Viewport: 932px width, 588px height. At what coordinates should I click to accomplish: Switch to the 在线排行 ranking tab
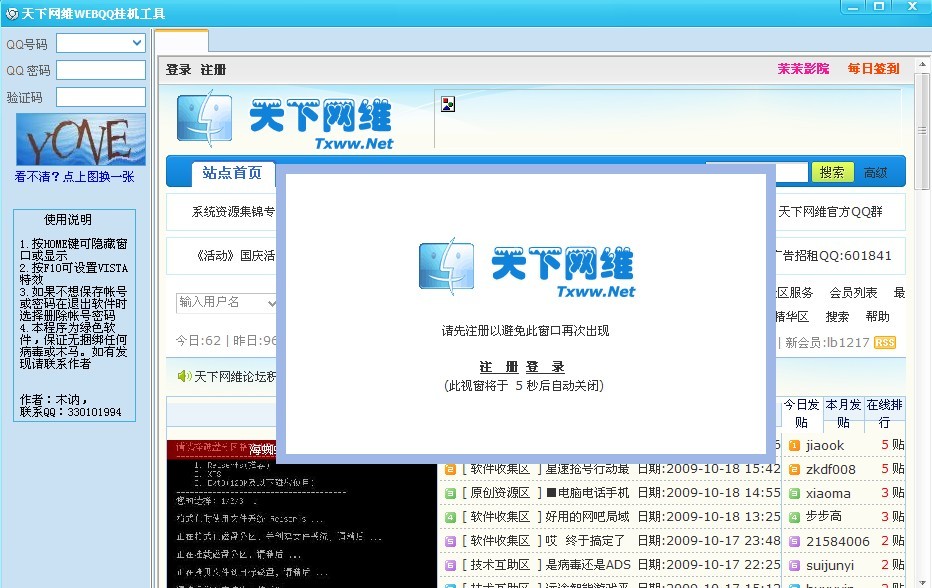click(884, 414)
